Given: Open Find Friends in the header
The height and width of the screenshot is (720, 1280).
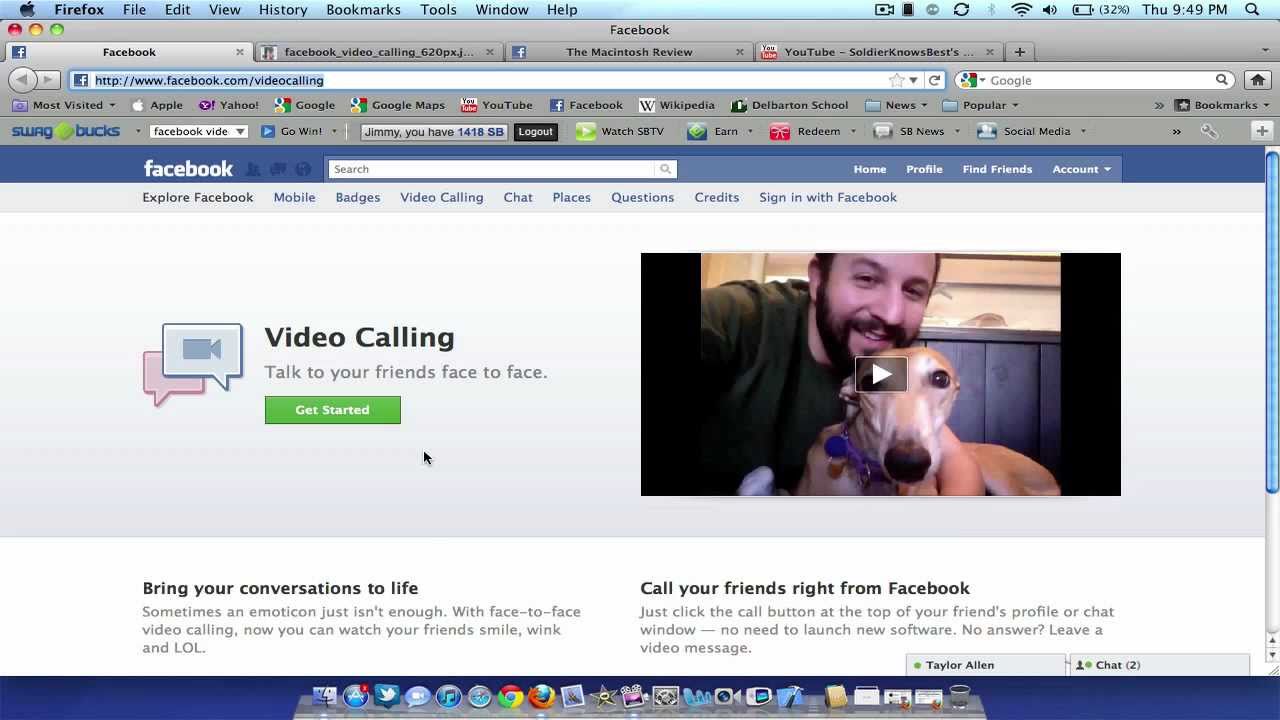Looking at the screenshot, I should [997, 169].
